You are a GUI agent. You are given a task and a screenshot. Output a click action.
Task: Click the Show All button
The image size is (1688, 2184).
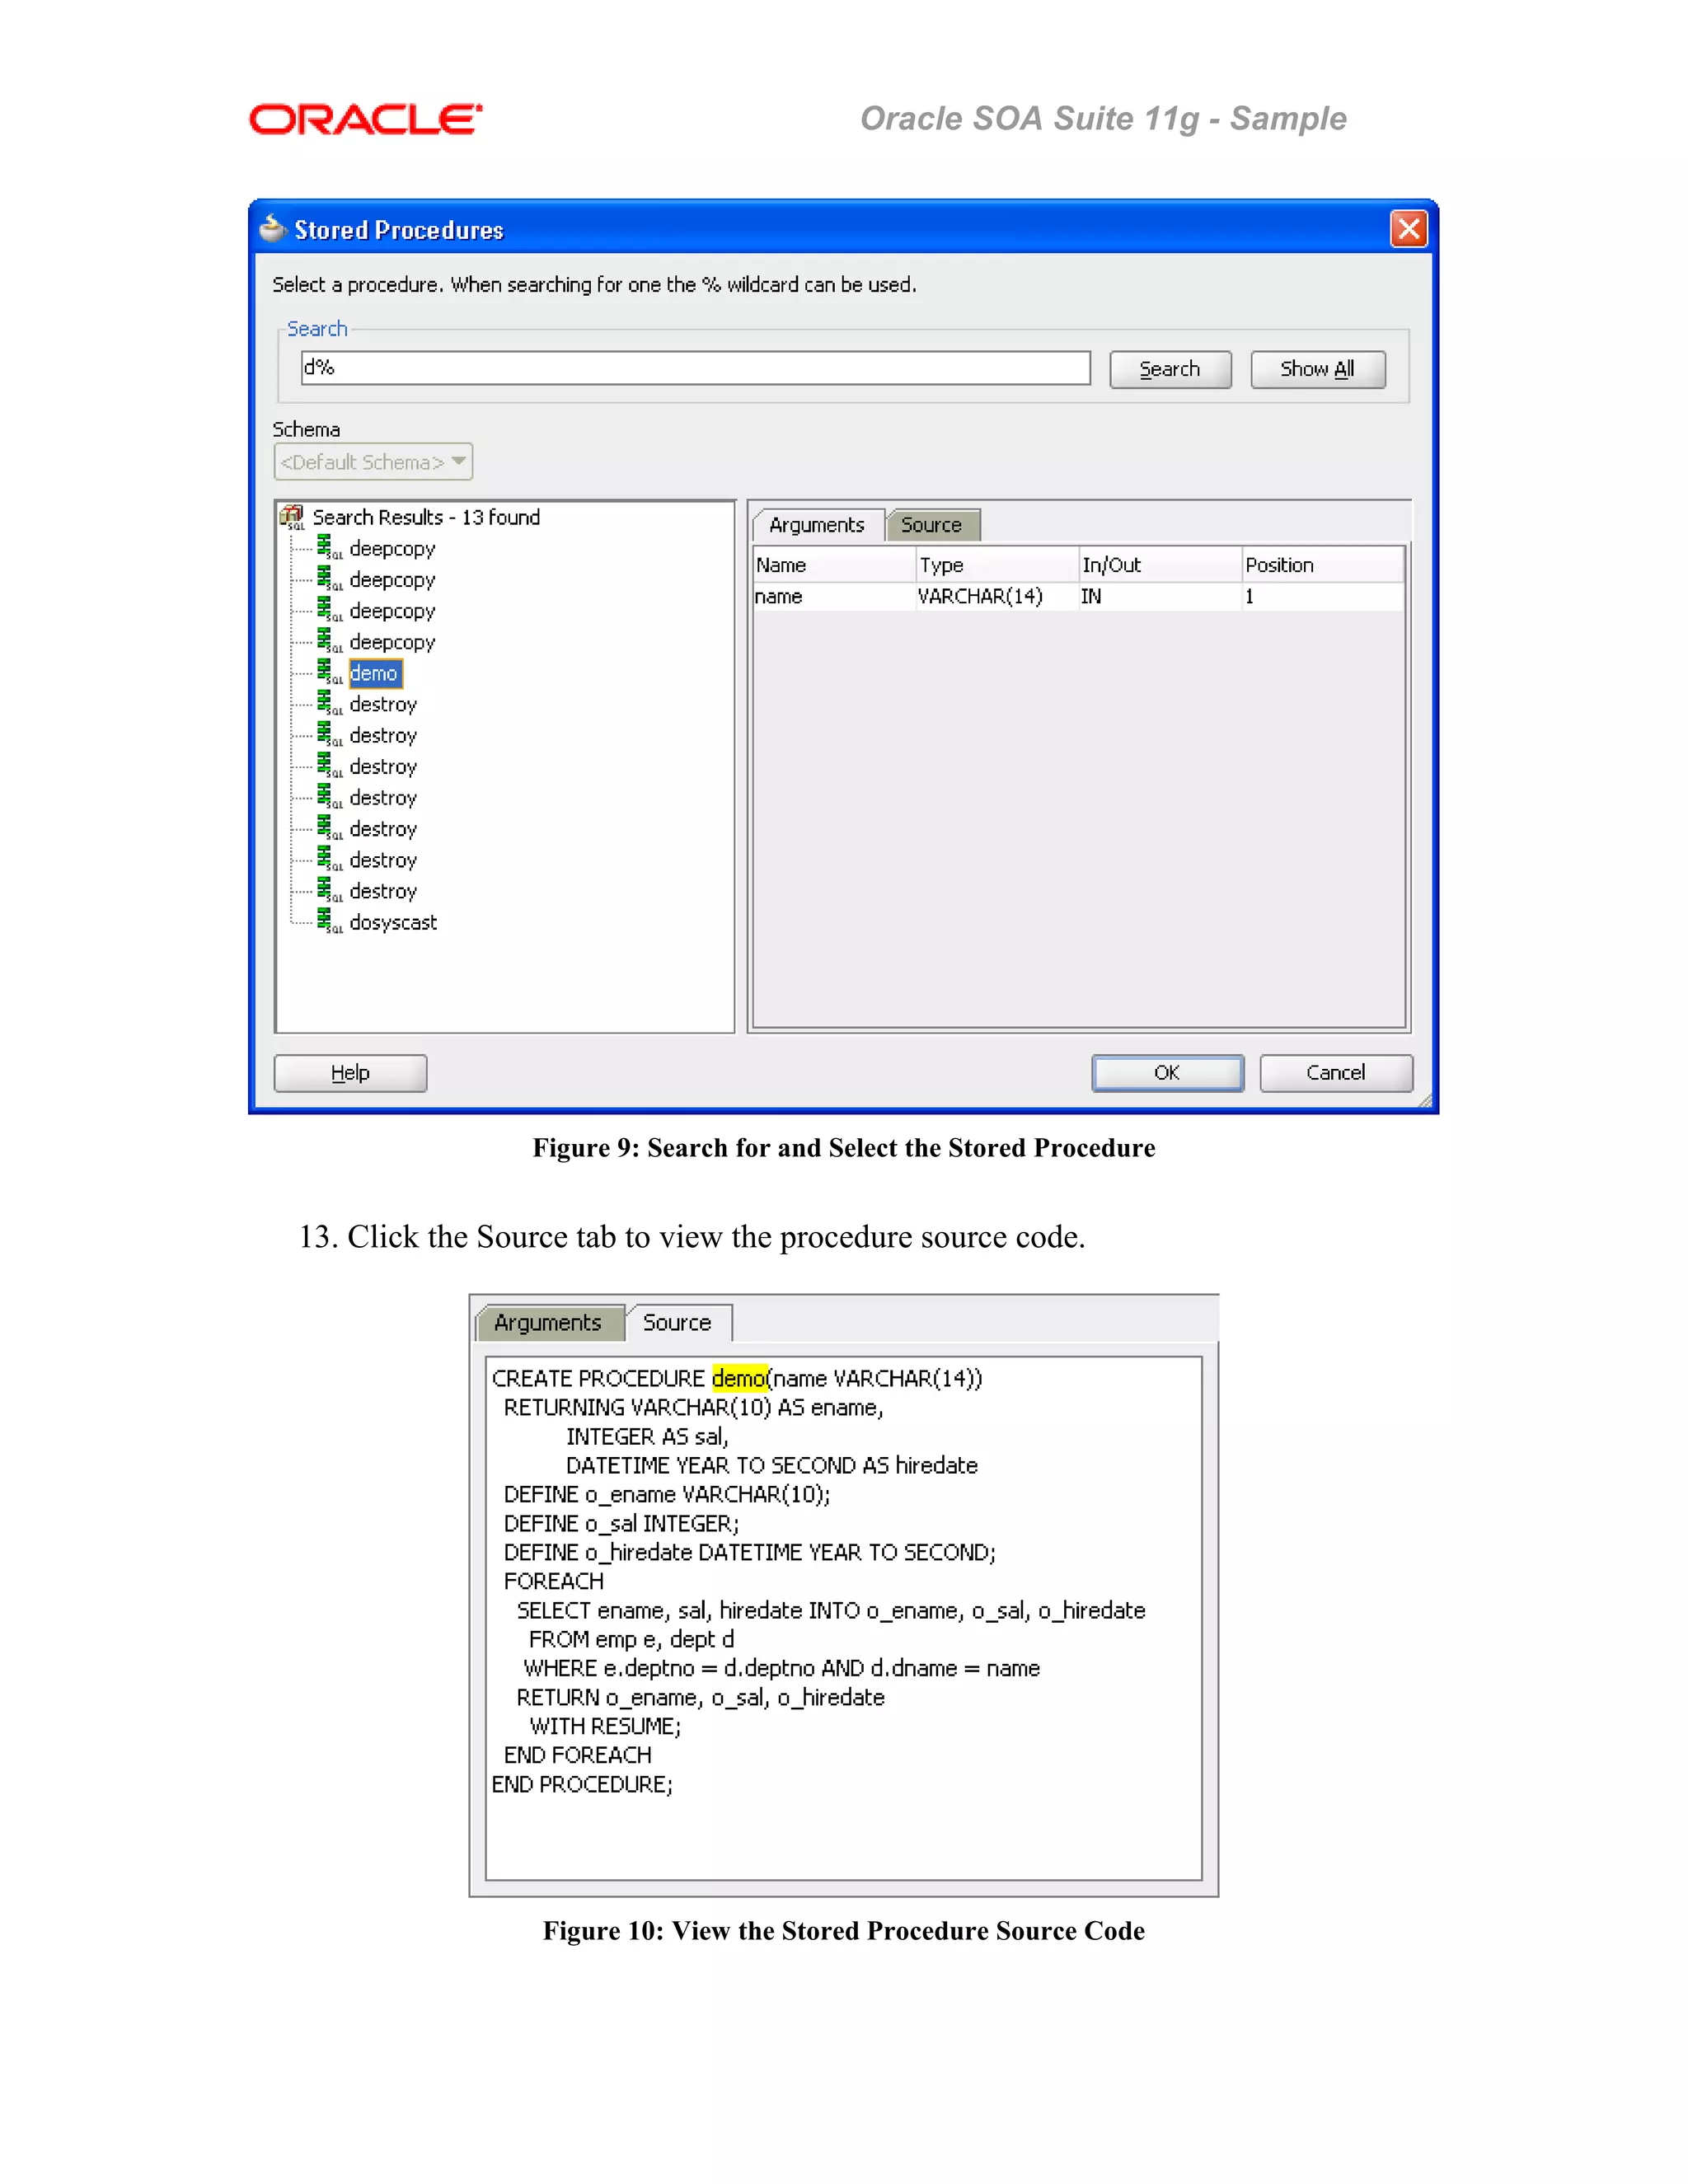[x=1317, y=369]
